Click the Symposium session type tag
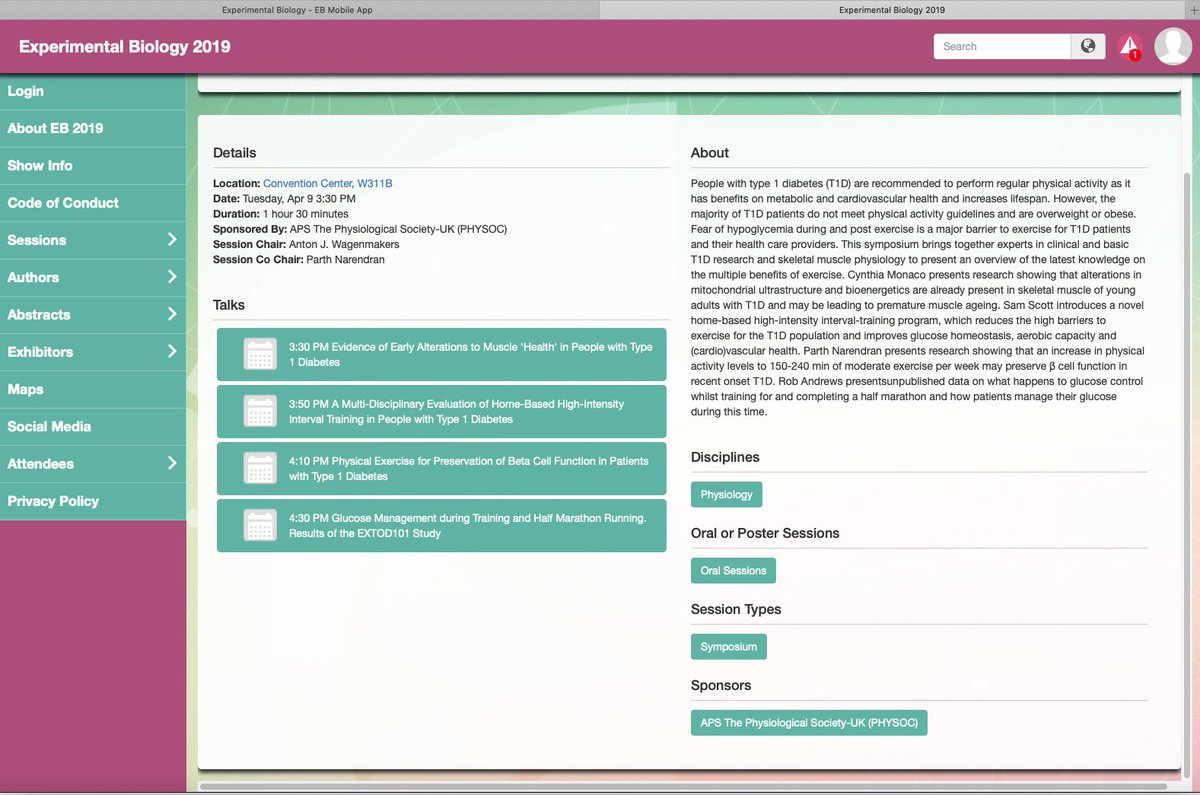Viewport: 1200px width, 795px height. pos(728,647)
